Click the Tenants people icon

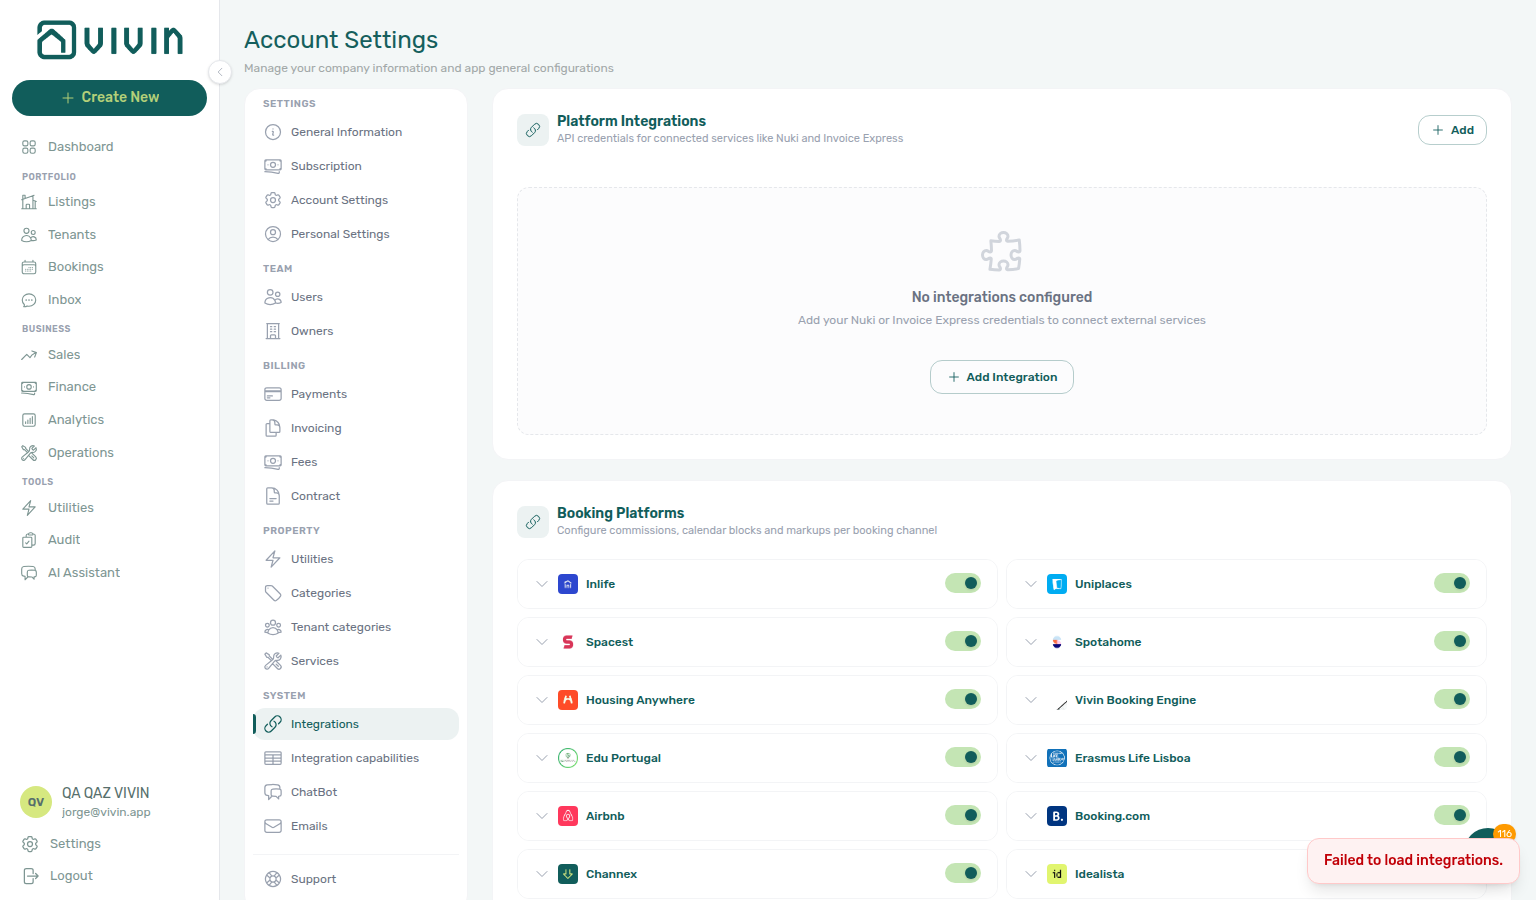(29, 235)
